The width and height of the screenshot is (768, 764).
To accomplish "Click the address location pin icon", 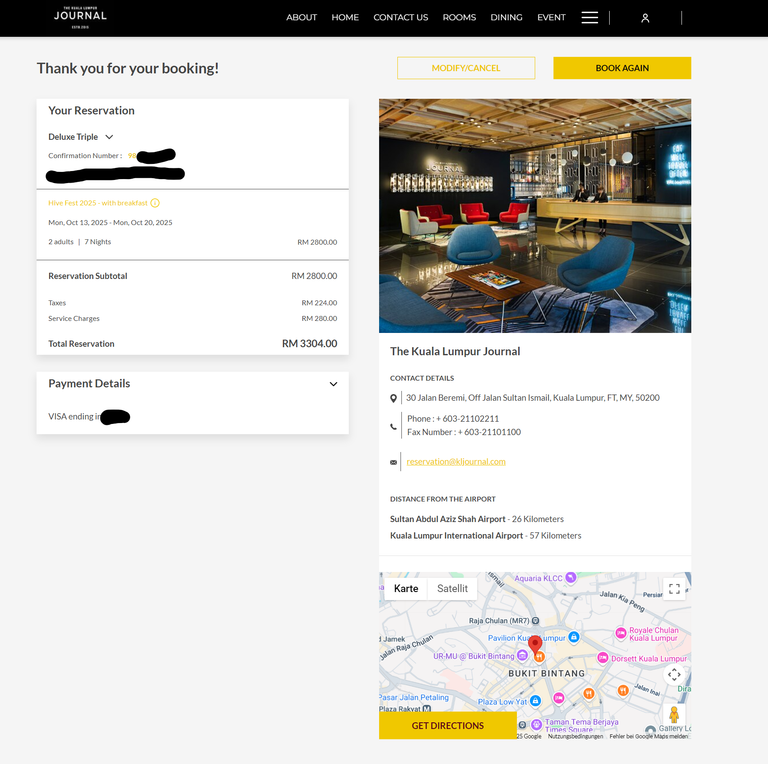I will [x=393, y=398].
